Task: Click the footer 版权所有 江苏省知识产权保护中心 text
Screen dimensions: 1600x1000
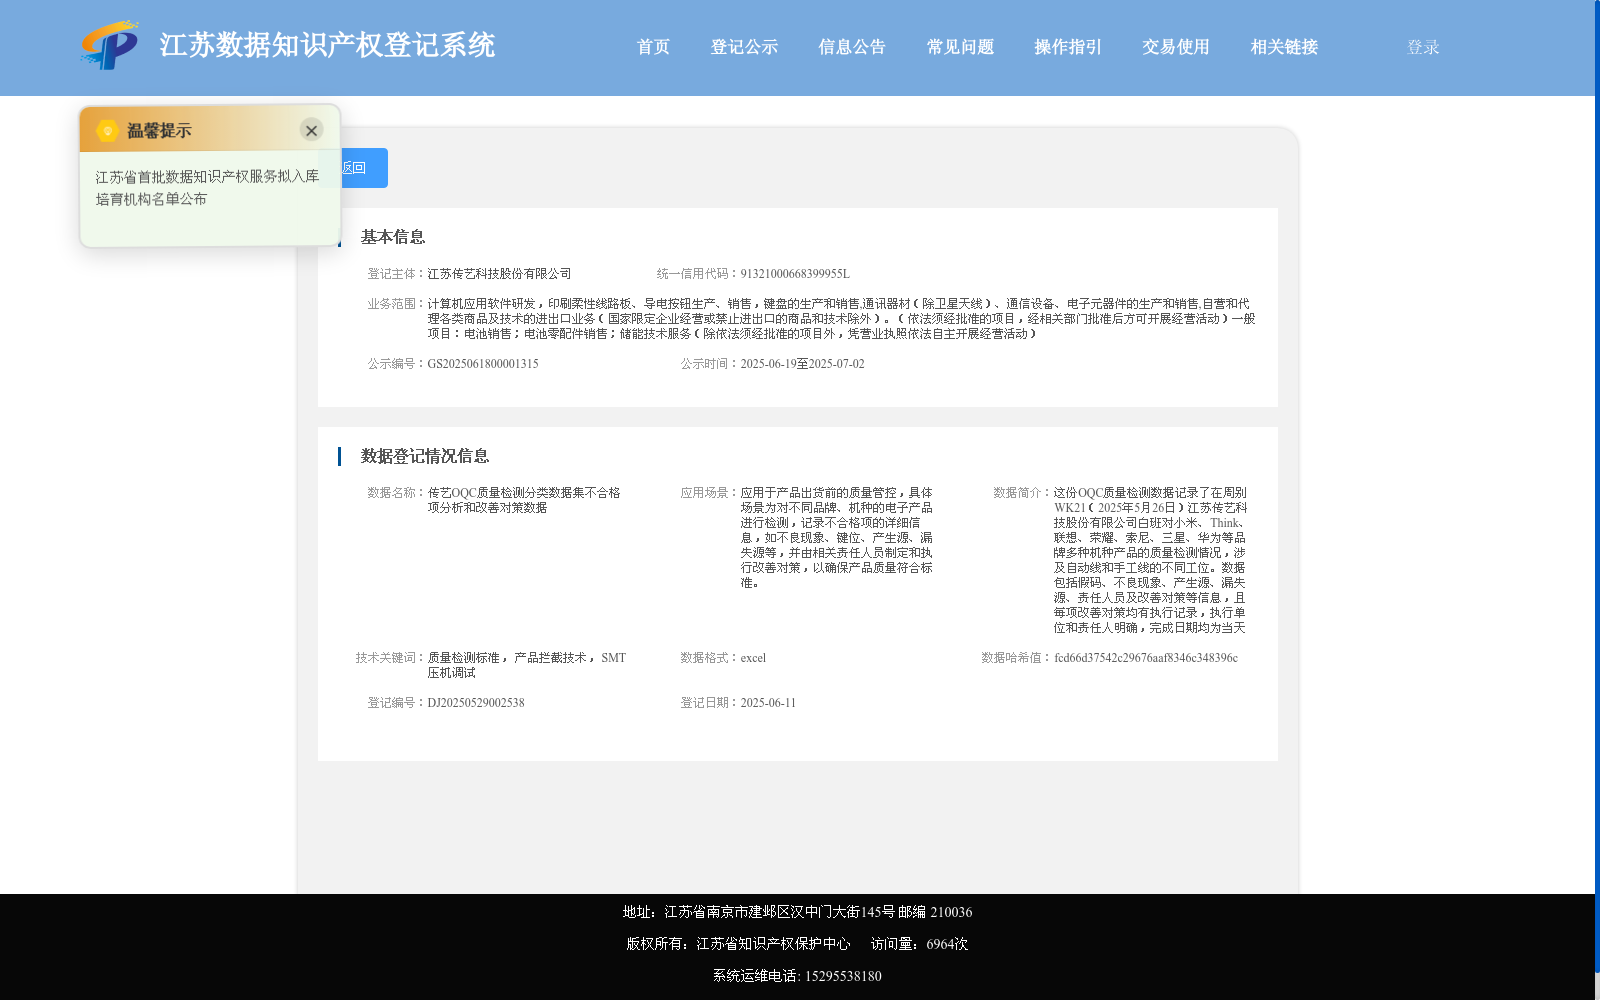Action: pos(738,944)
